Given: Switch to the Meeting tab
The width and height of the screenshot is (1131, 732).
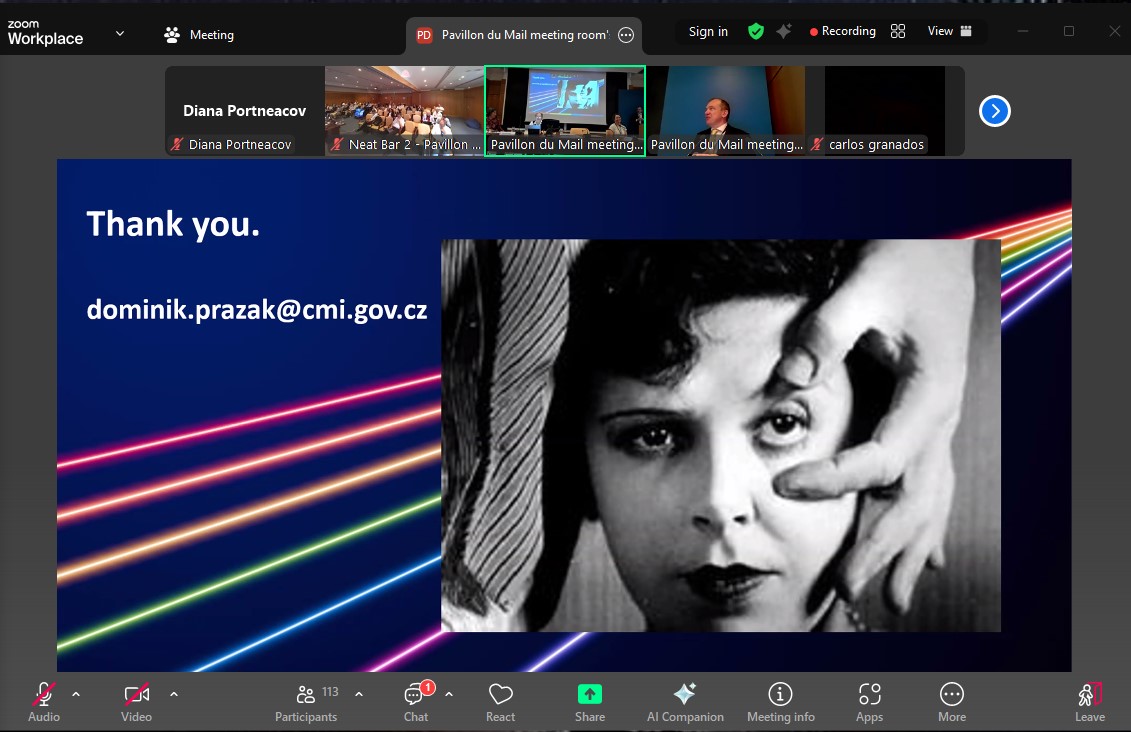Looking at the screenshot, I should (x=199, y=35).
